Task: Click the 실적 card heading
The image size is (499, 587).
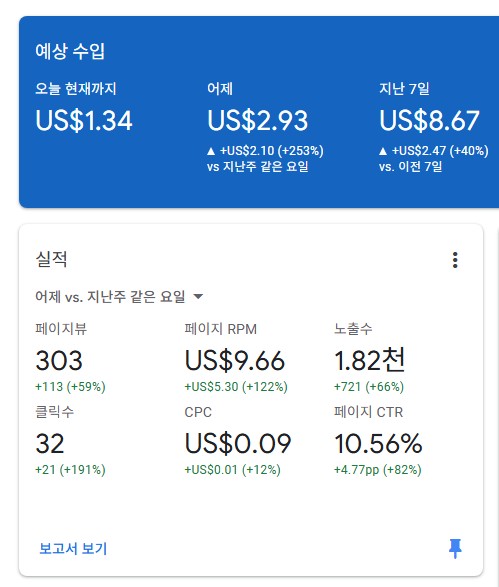Action: (x=51, y=259)
